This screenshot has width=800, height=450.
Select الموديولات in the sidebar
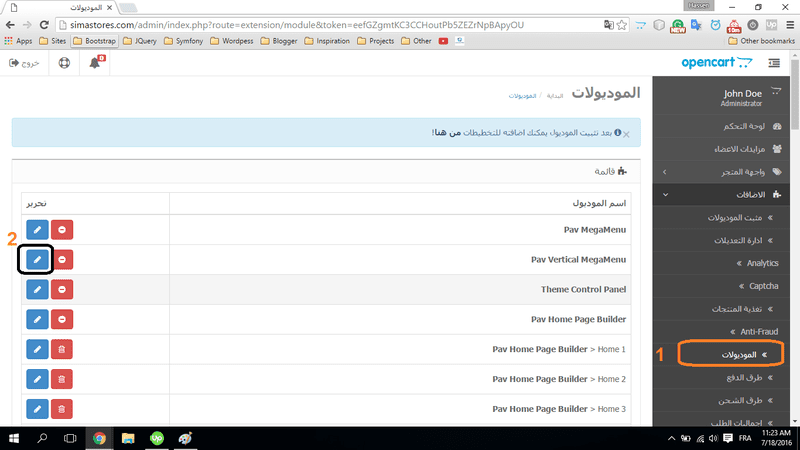click(x=721, y=355)
